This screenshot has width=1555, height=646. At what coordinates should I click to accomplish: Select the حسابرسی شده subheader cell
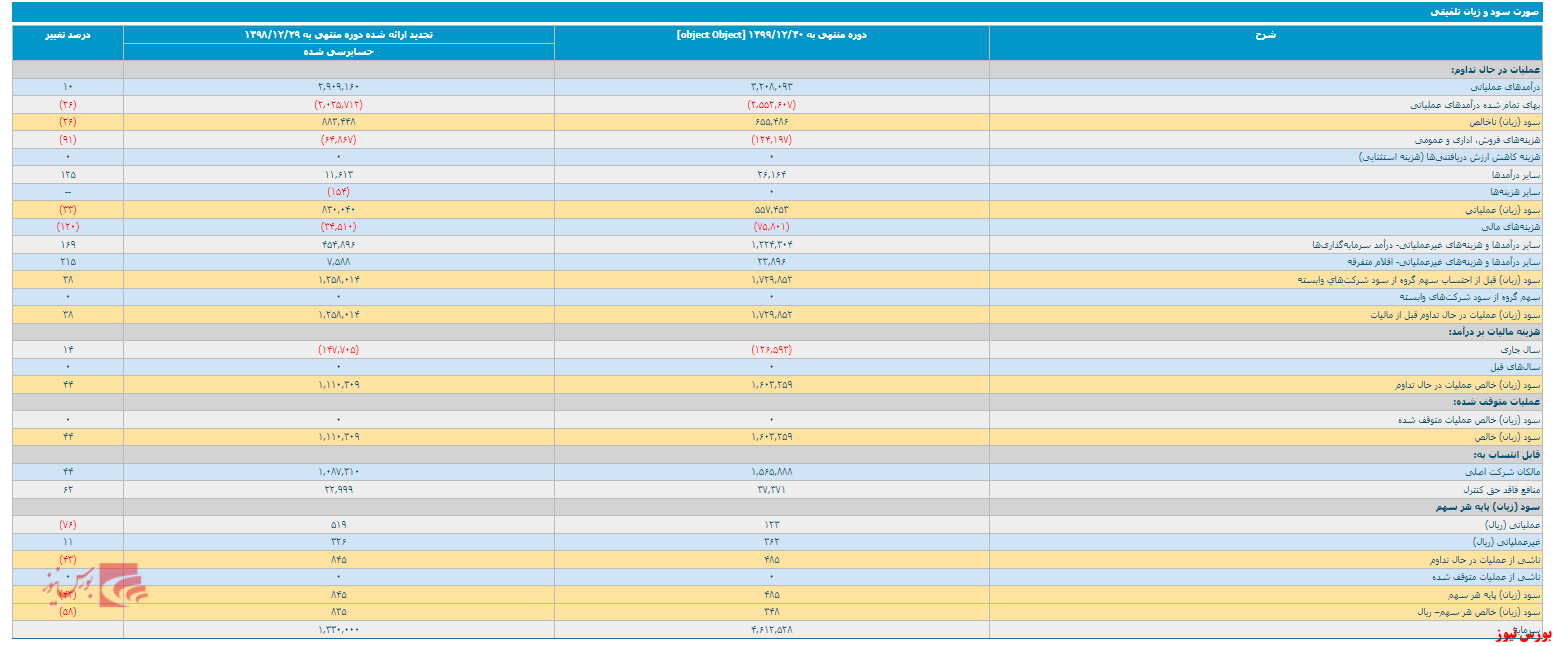click(x=339, y=51)
